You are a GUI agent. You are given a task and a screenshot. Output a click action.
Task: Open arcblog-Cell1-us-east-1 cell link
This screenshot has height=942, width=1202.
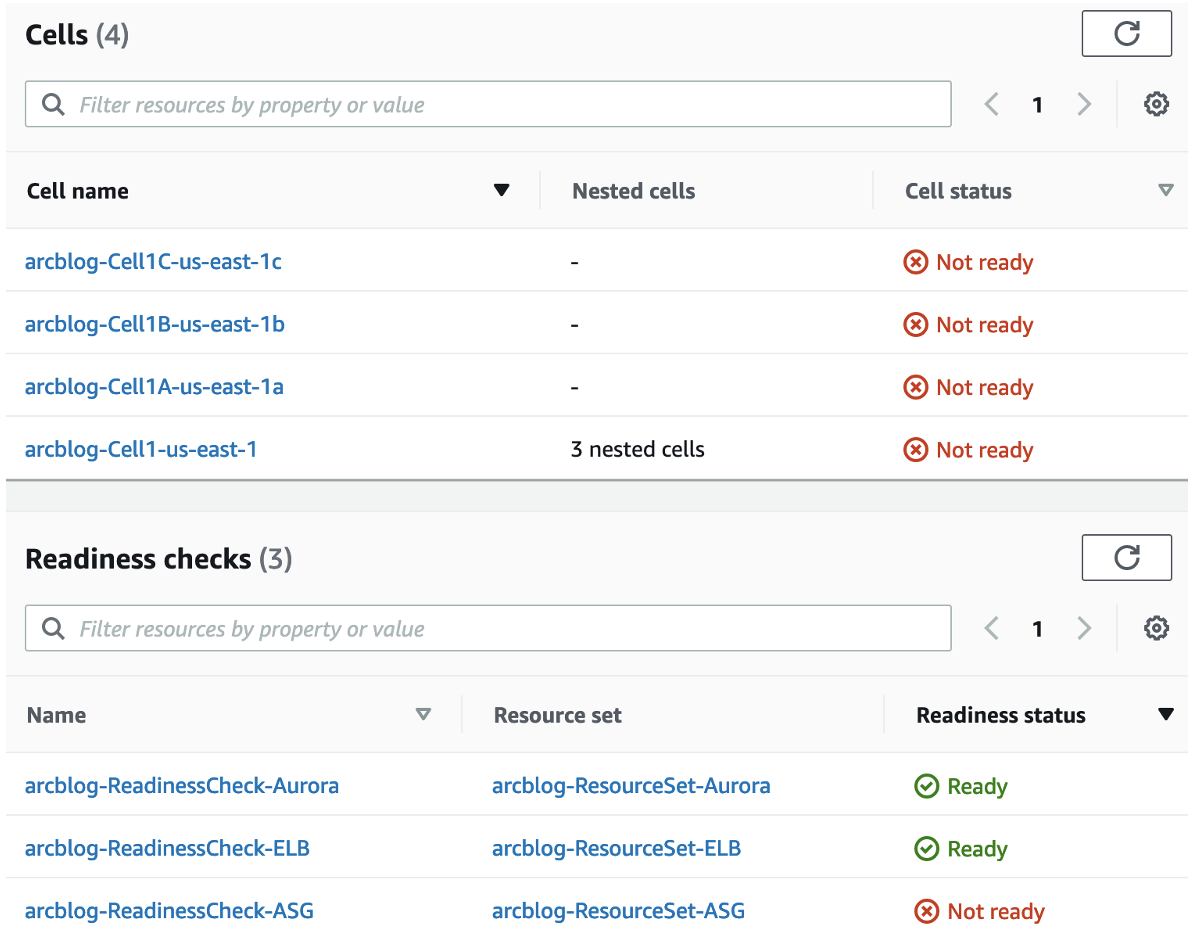pyautogui.click(x=141, y=449)
